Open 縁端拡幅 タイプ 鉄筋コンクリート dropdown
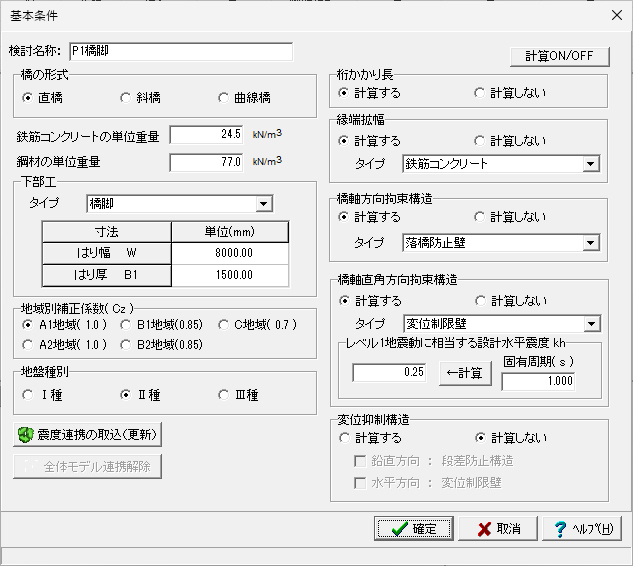This screenshot has height=566, width=633. (x=591, y=164)
